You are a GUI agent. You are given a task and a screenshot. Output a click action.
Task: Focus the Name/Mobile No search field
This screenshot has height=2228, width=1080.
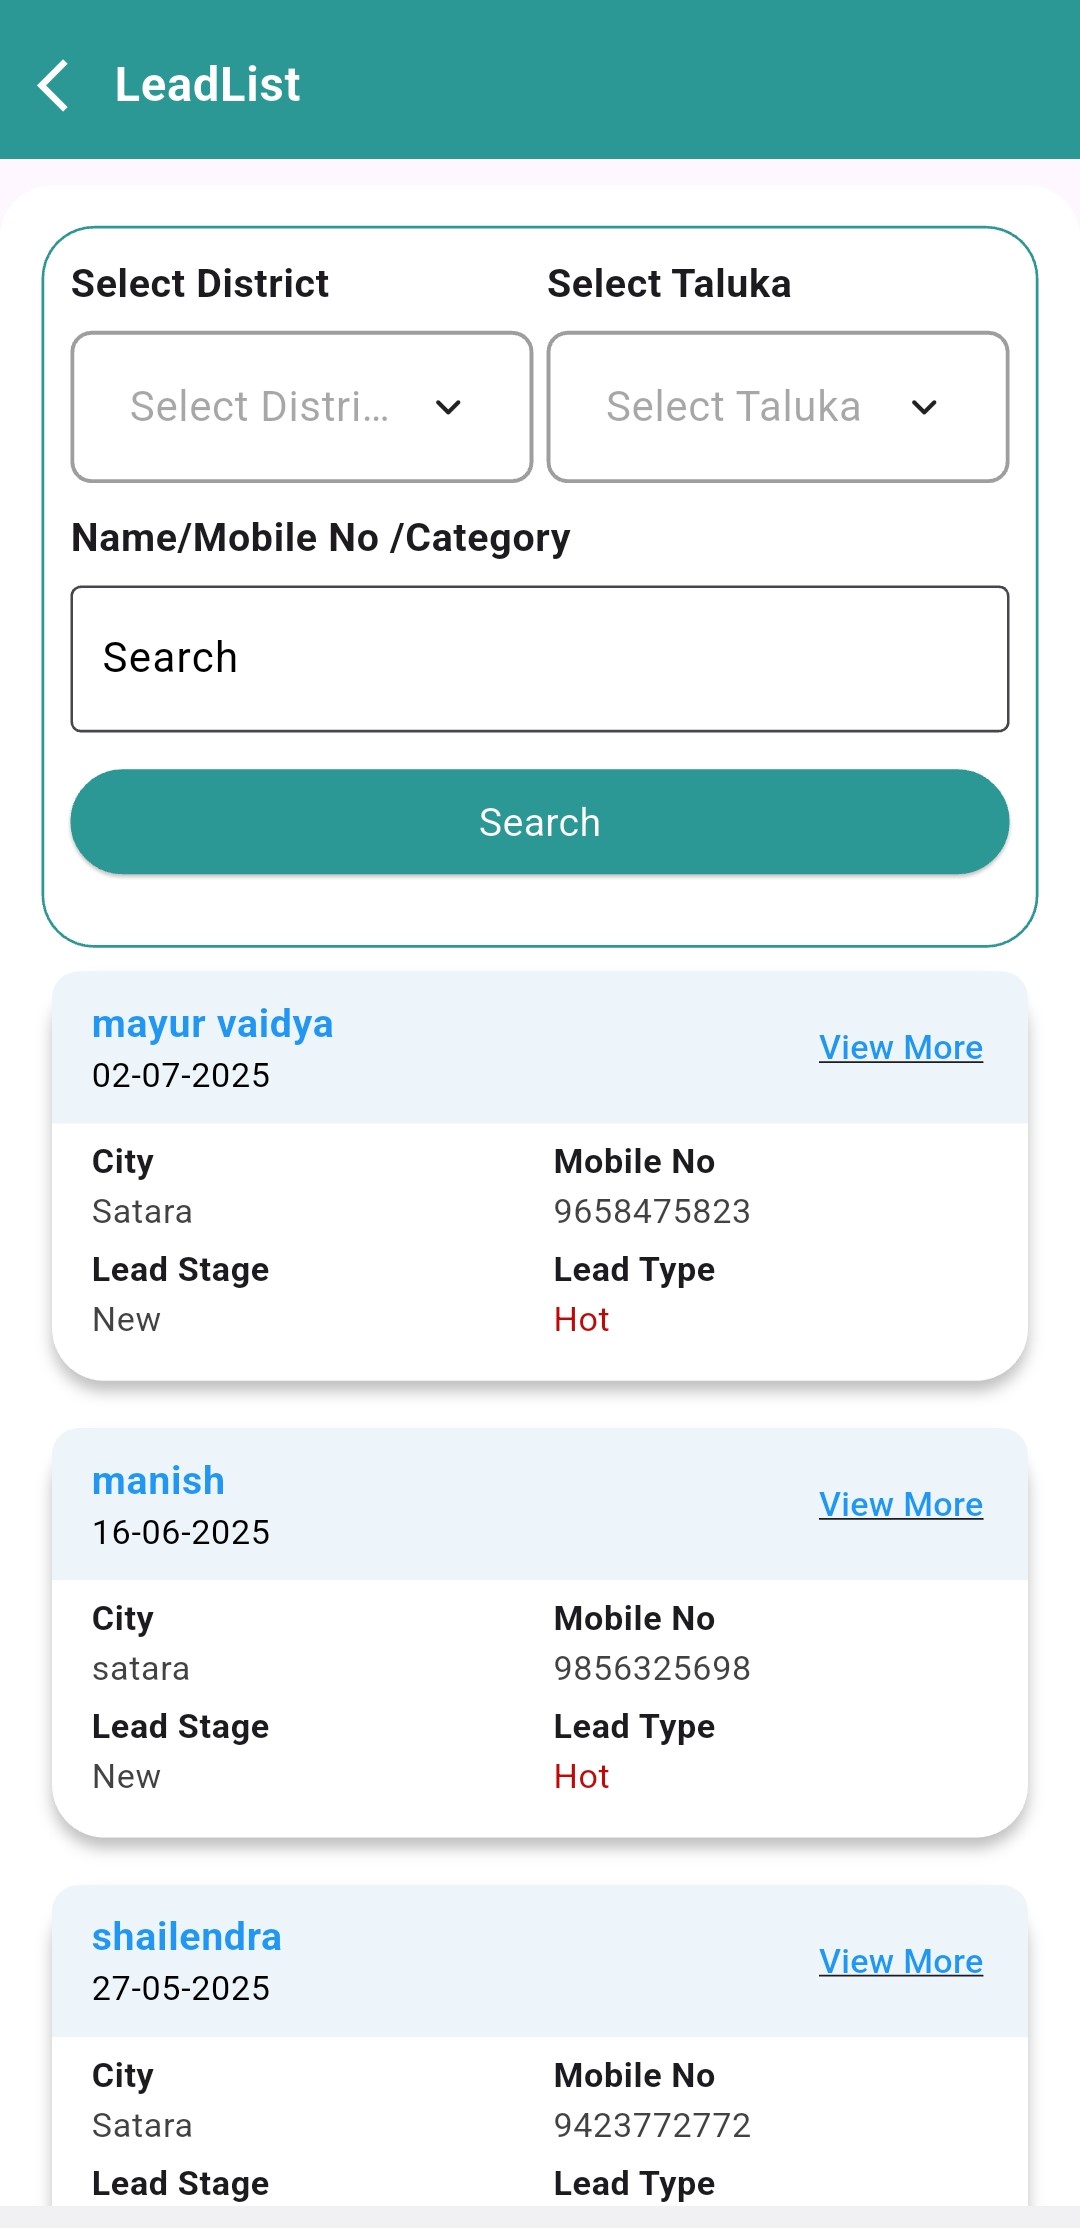[x=539, y=659]
